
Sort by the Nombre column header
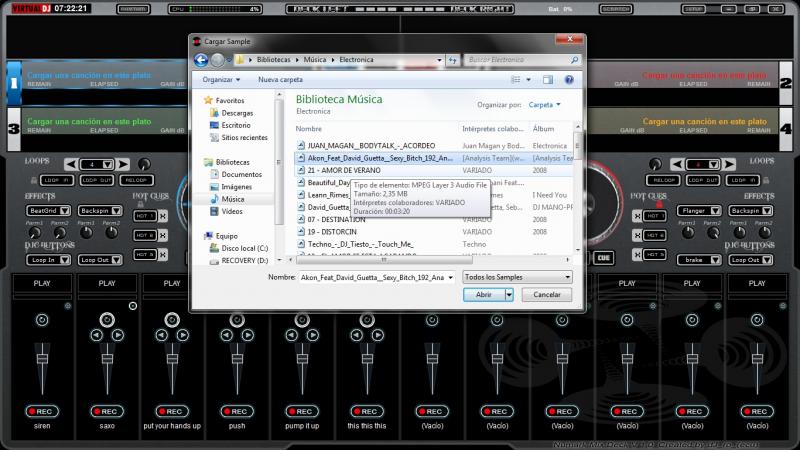(309, 129)
